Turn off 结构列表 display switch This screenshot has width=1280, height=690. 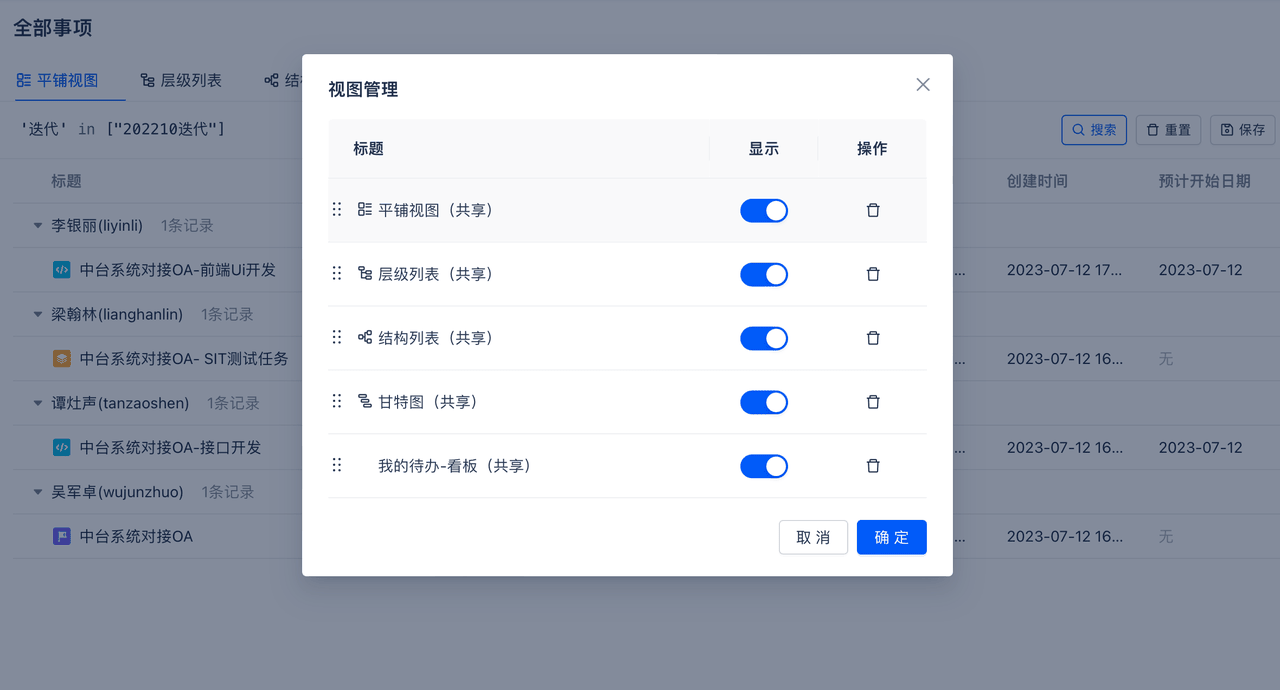tap(764, 338)
